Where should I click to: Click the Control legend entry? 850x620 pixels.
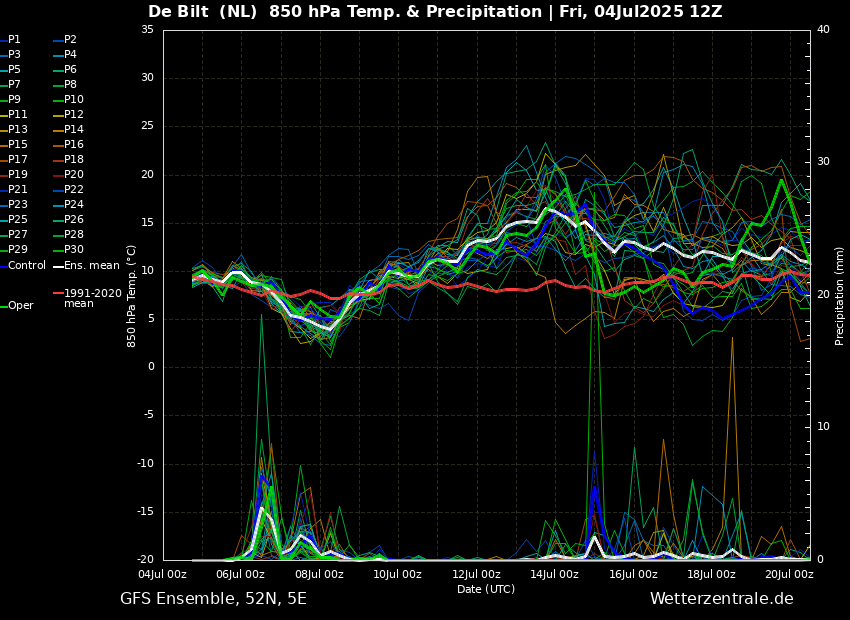23,266
